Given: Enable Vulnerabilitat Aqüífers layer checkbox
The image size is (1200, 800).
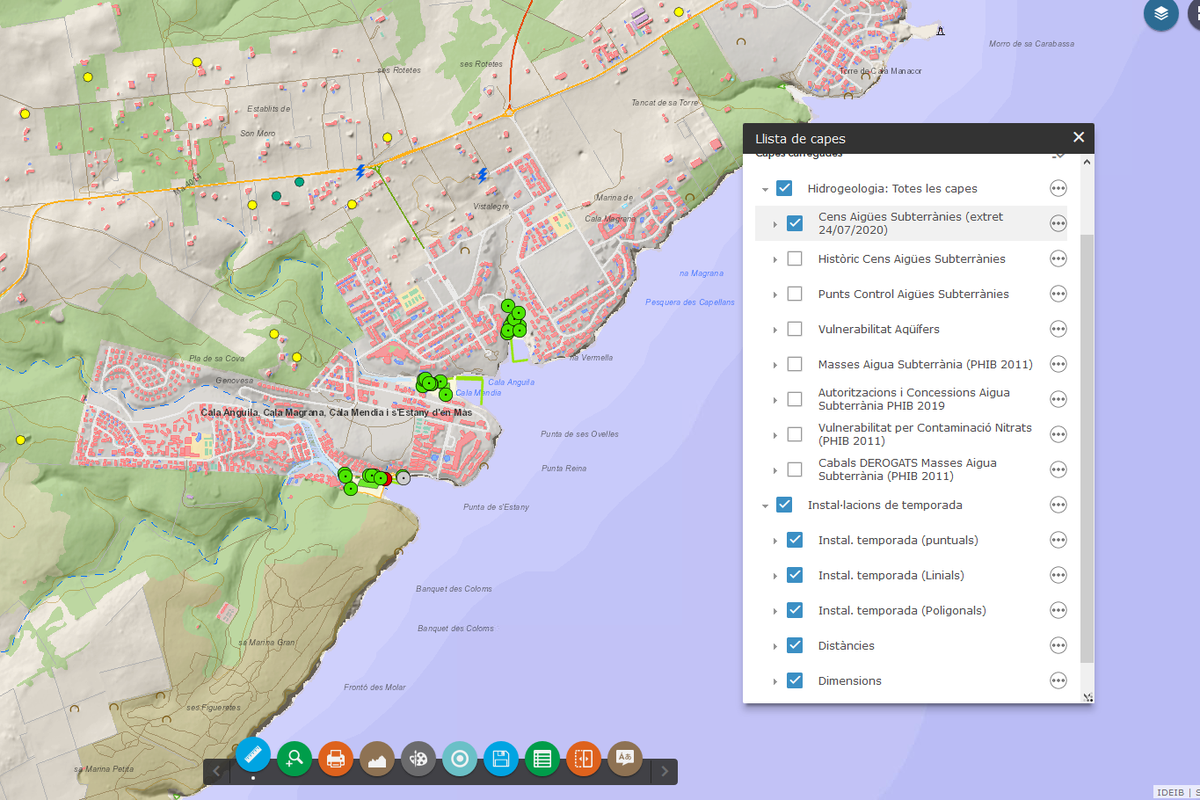Looking at the screenshot, I should [x=795, y=329].
